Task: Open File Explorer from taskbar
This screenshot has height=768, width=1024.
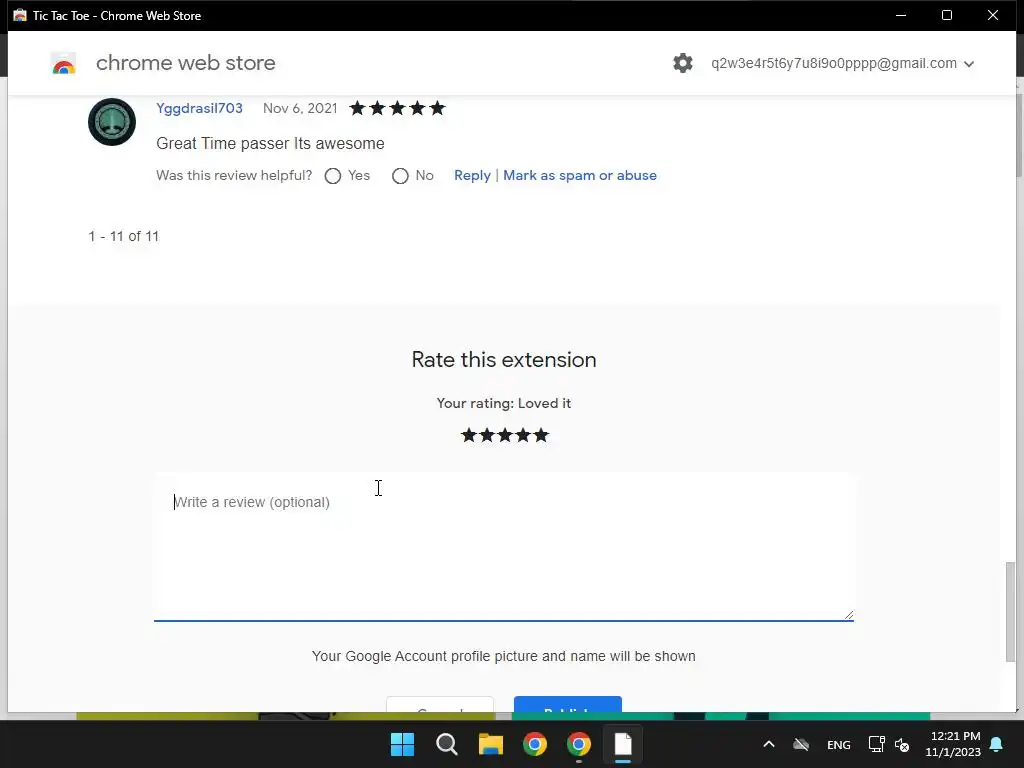Action: [x=490, y=744]
